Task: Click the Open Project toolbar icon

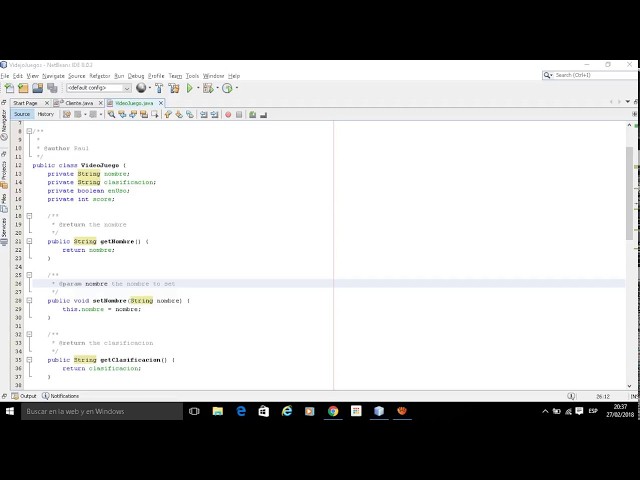Action: (x=38, y=88)
